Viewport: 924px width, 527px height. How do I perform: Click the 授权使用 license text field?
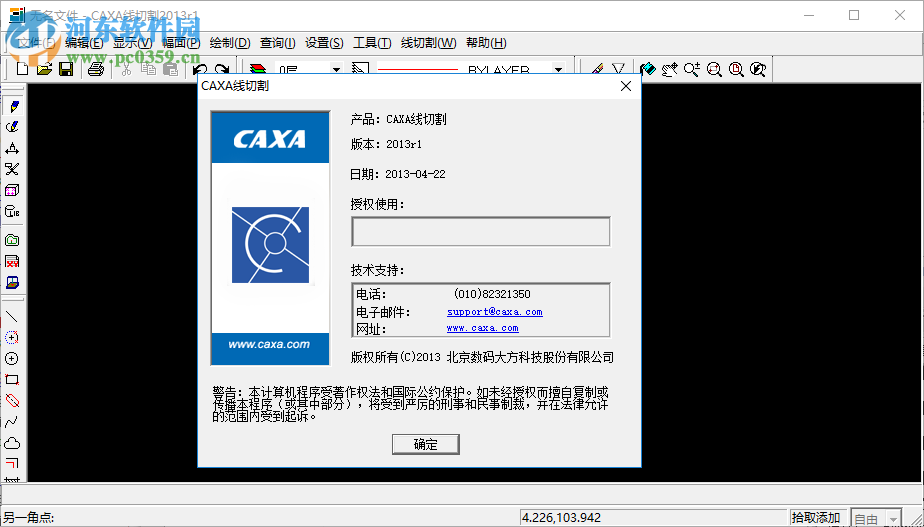[x=481, y=231]
